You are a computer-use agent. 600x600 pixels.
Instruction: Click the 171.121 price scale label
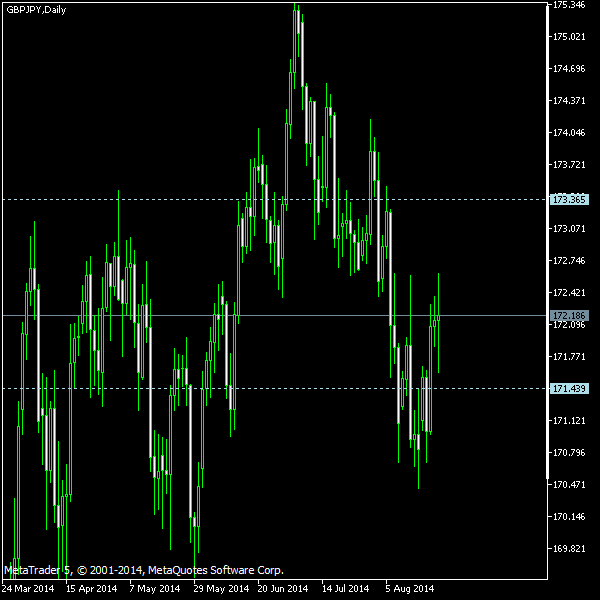(x=569, y=421)
